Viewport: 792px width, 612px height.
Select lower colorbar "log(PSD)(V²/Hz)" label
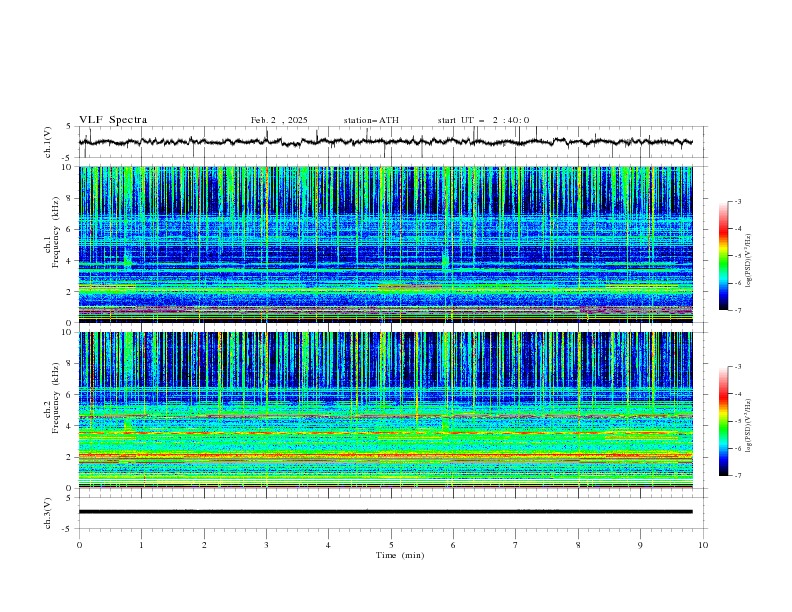click(x=749, y=425)
